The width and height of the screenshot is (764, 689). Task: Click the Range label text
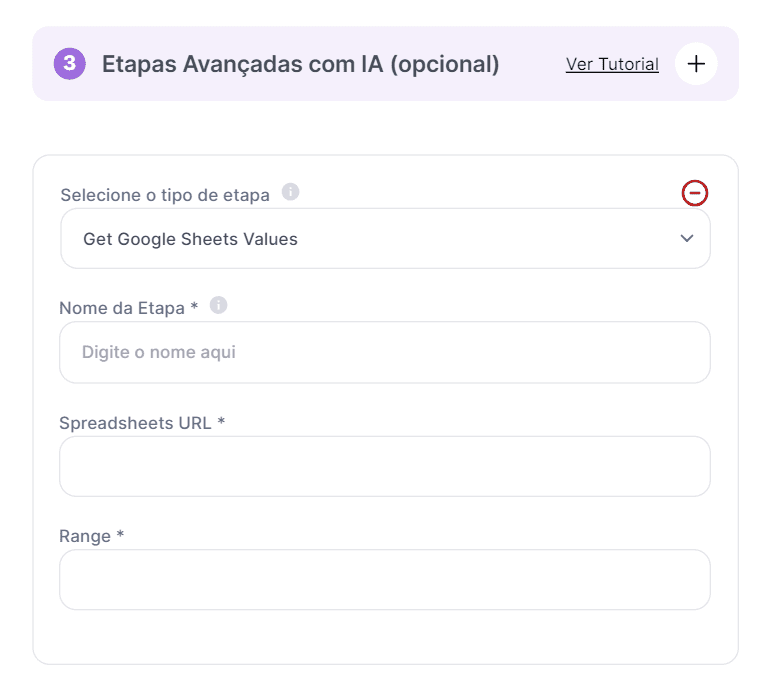85,537
